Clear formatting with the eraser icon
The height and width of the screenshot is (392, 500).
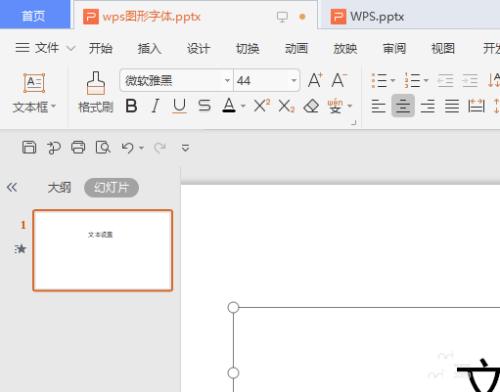311,106
